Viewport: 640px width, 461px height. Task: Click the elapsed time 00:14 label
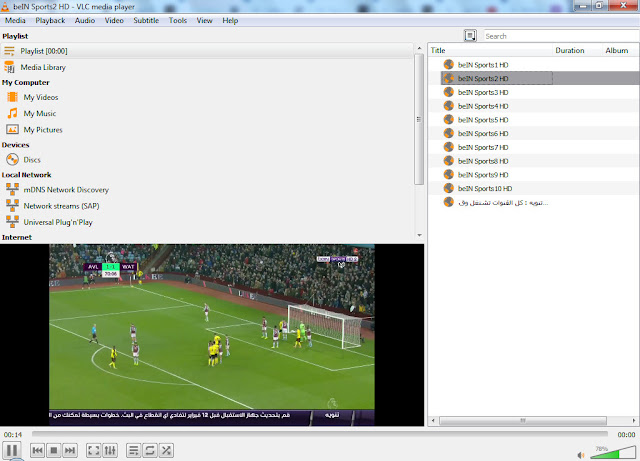(x=13, y=434)
